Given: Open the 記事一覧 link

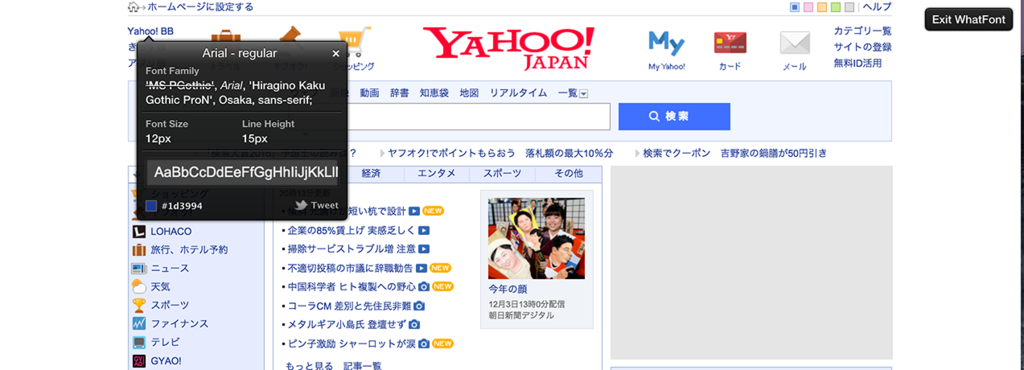Looking at the screenshot, I should click(362, 365).
